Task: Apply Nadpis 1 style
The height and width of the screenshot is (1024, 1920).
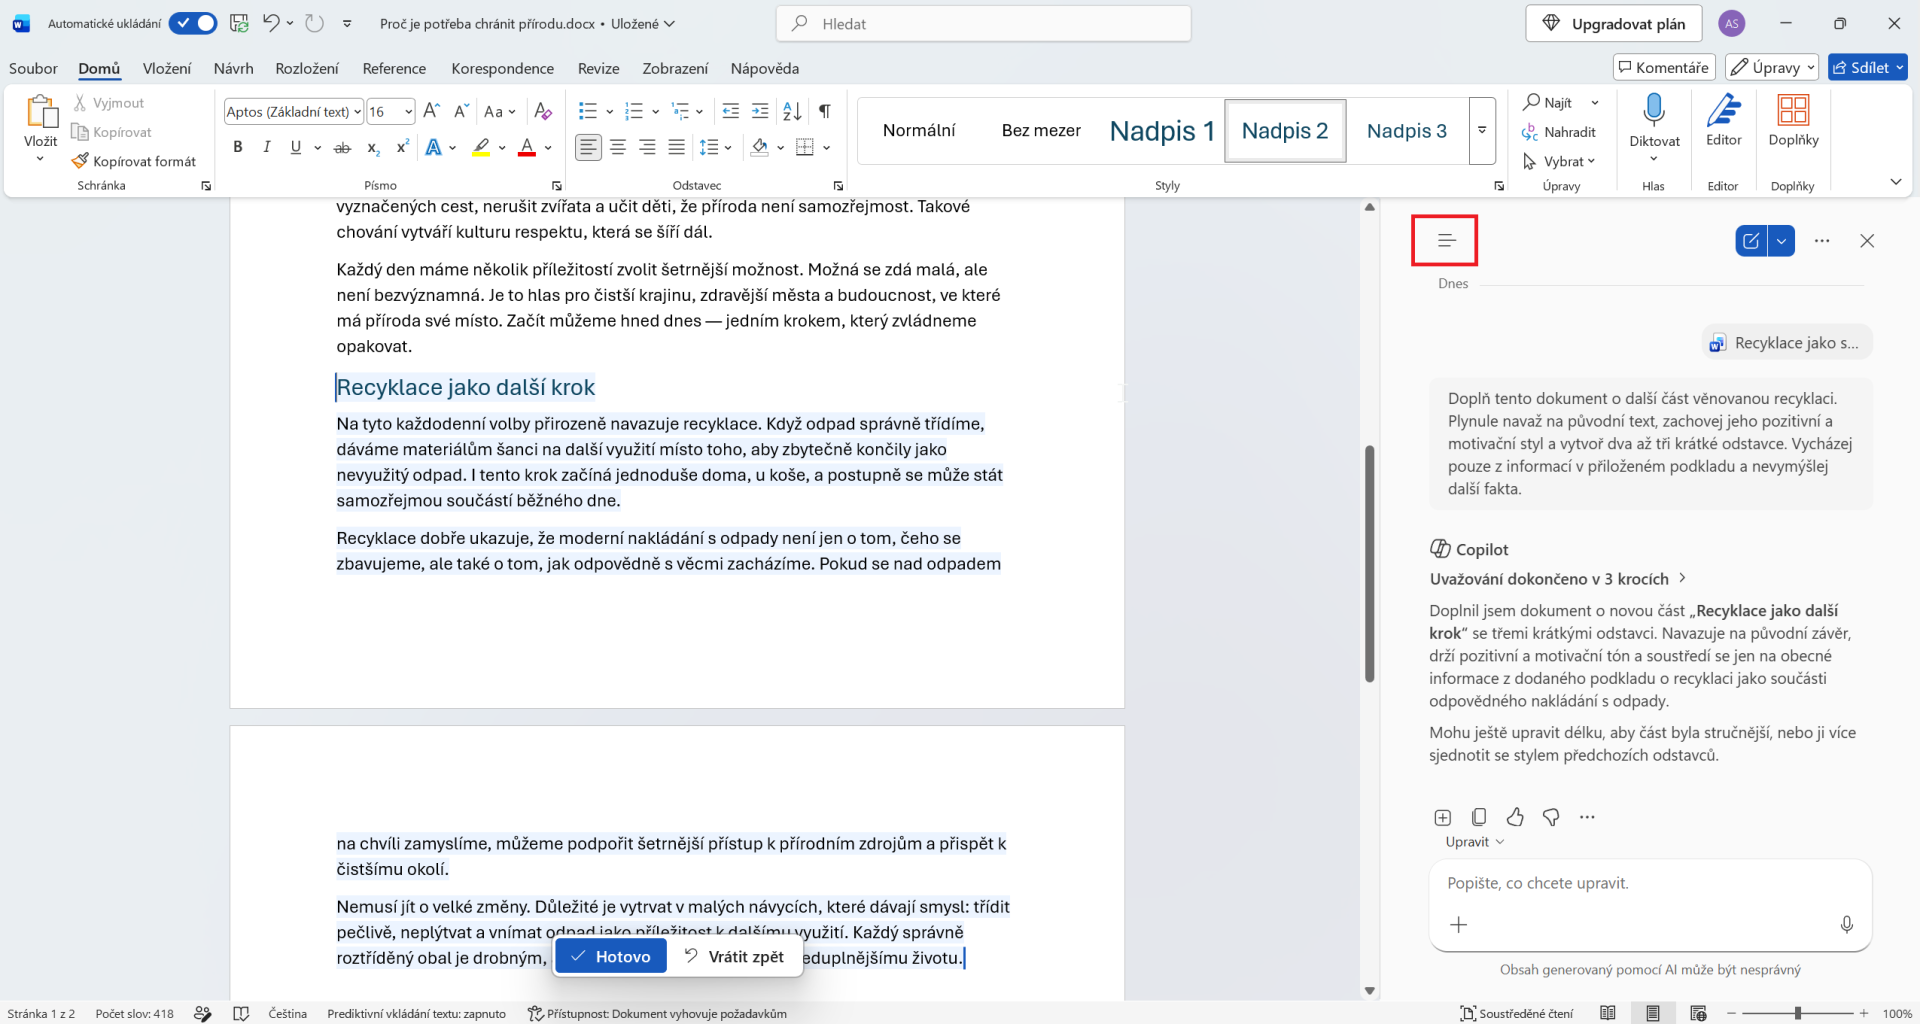Action: click(1161, 130)
